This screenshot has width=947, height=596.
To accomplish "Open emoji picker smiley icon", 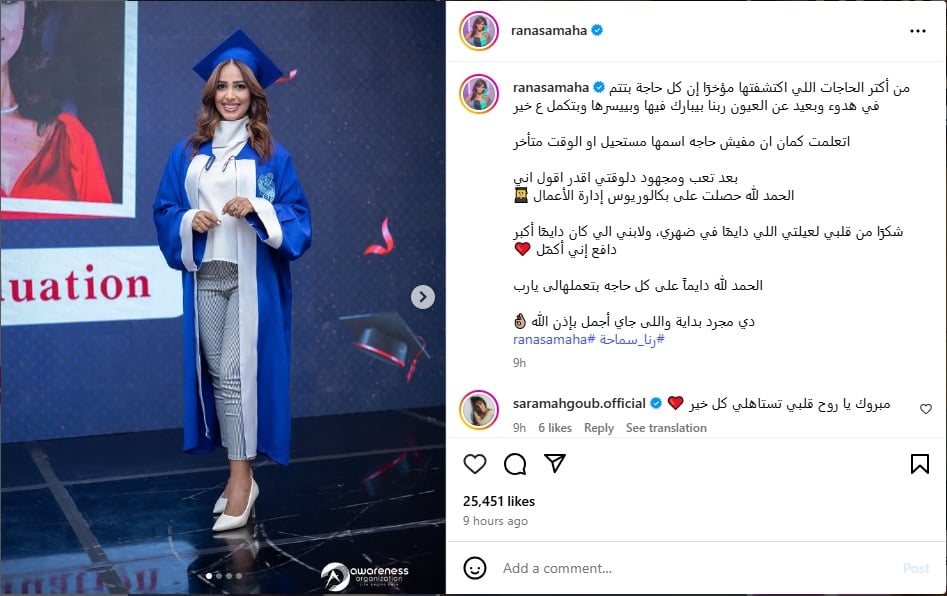I will [x=475, y=568].
